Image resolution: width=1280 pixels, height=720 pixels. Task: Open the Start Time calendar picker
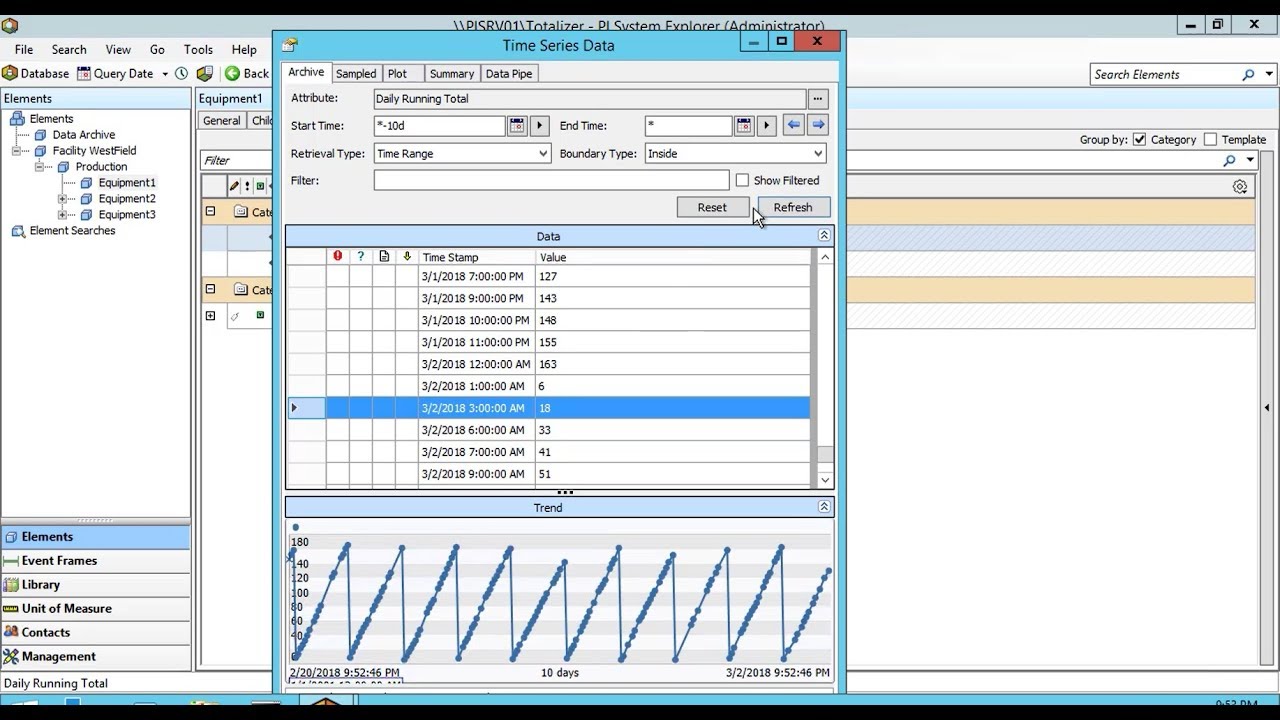pyautogui.click(x=517, y=126)
